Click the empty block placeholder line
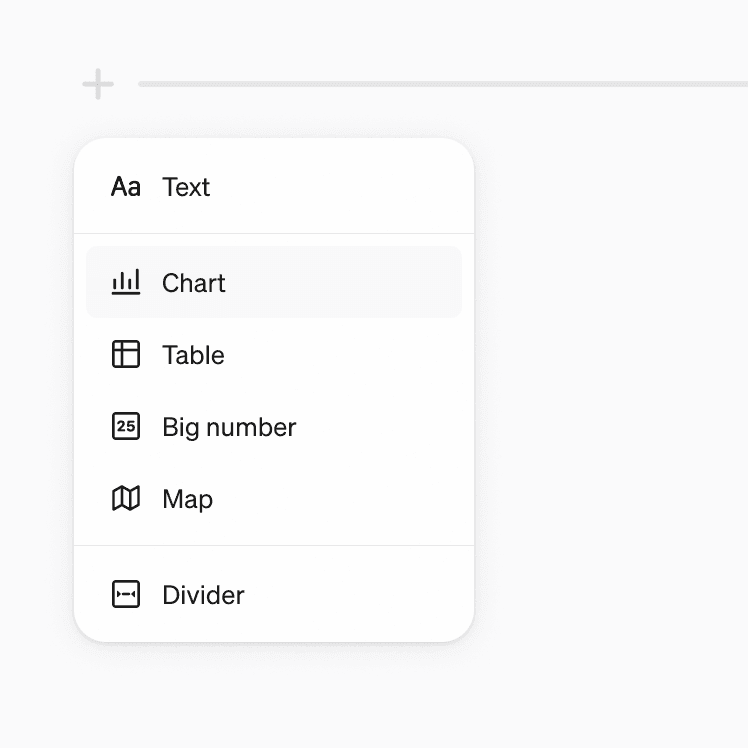Image resolution: width=748 pixels, height=748 pixels. 440,84
